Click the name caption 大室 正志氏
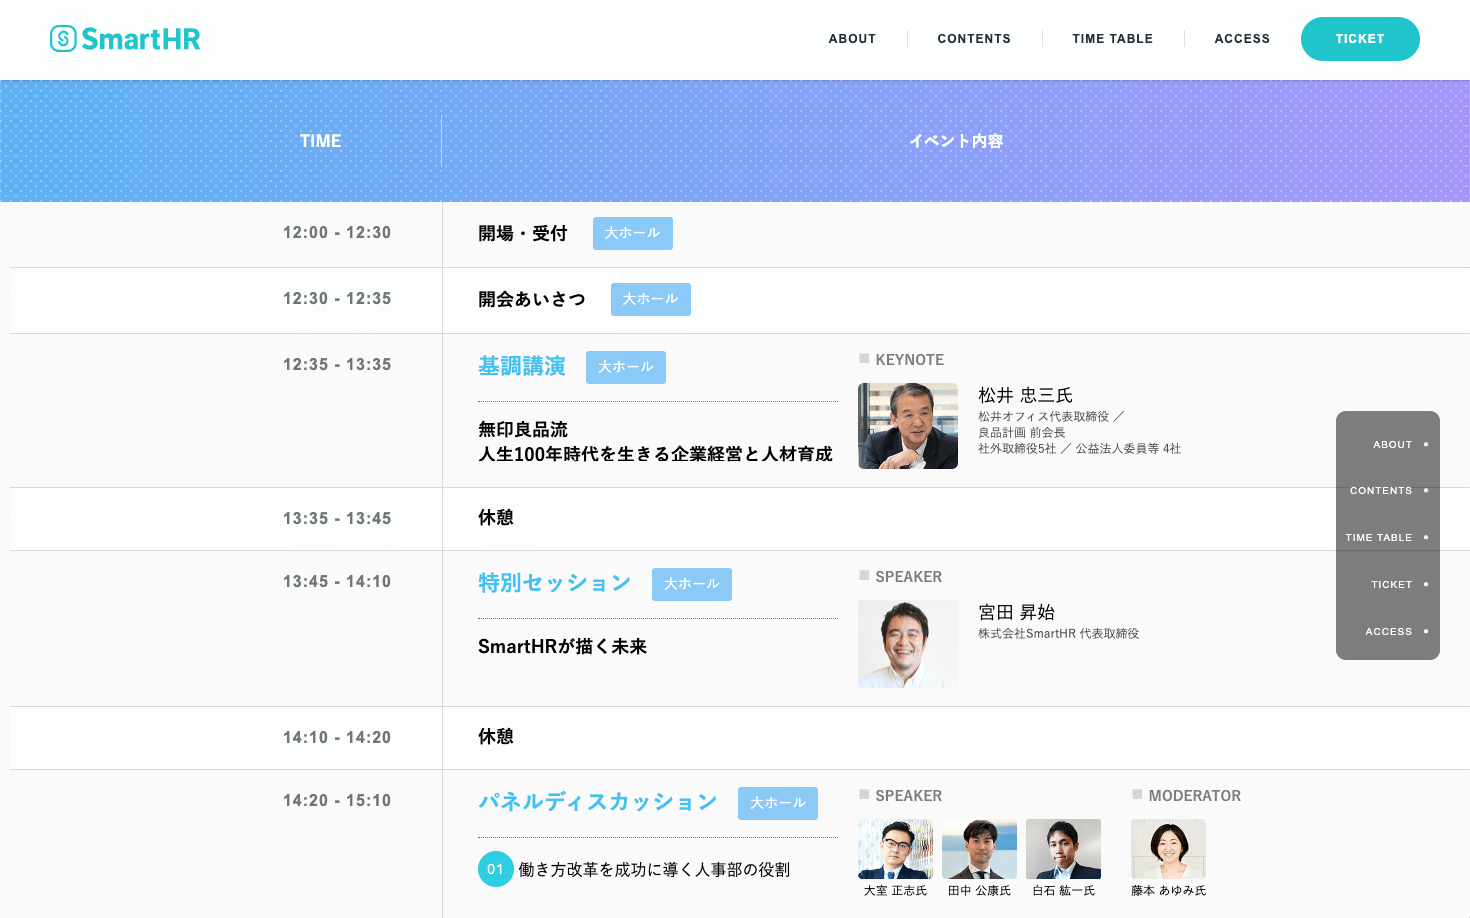 click(x=895, y=891)
